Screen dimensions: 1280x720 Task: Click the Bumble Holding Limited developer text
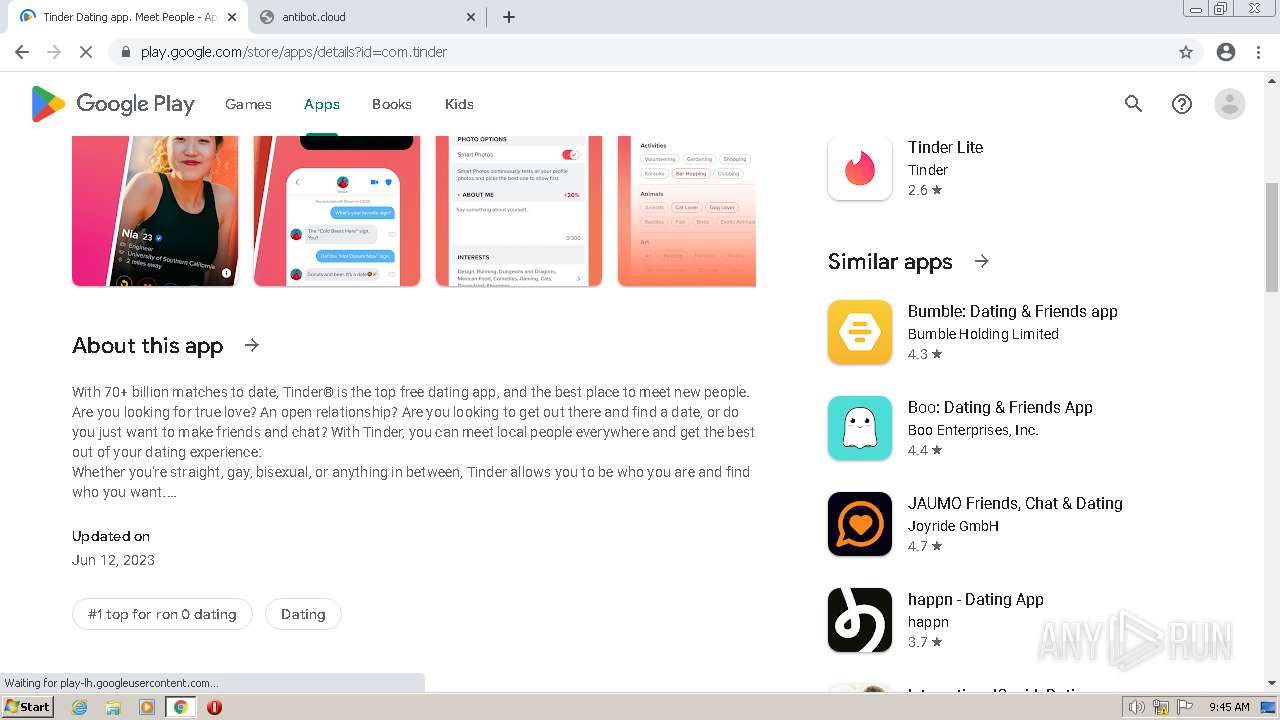click(983, 334)
